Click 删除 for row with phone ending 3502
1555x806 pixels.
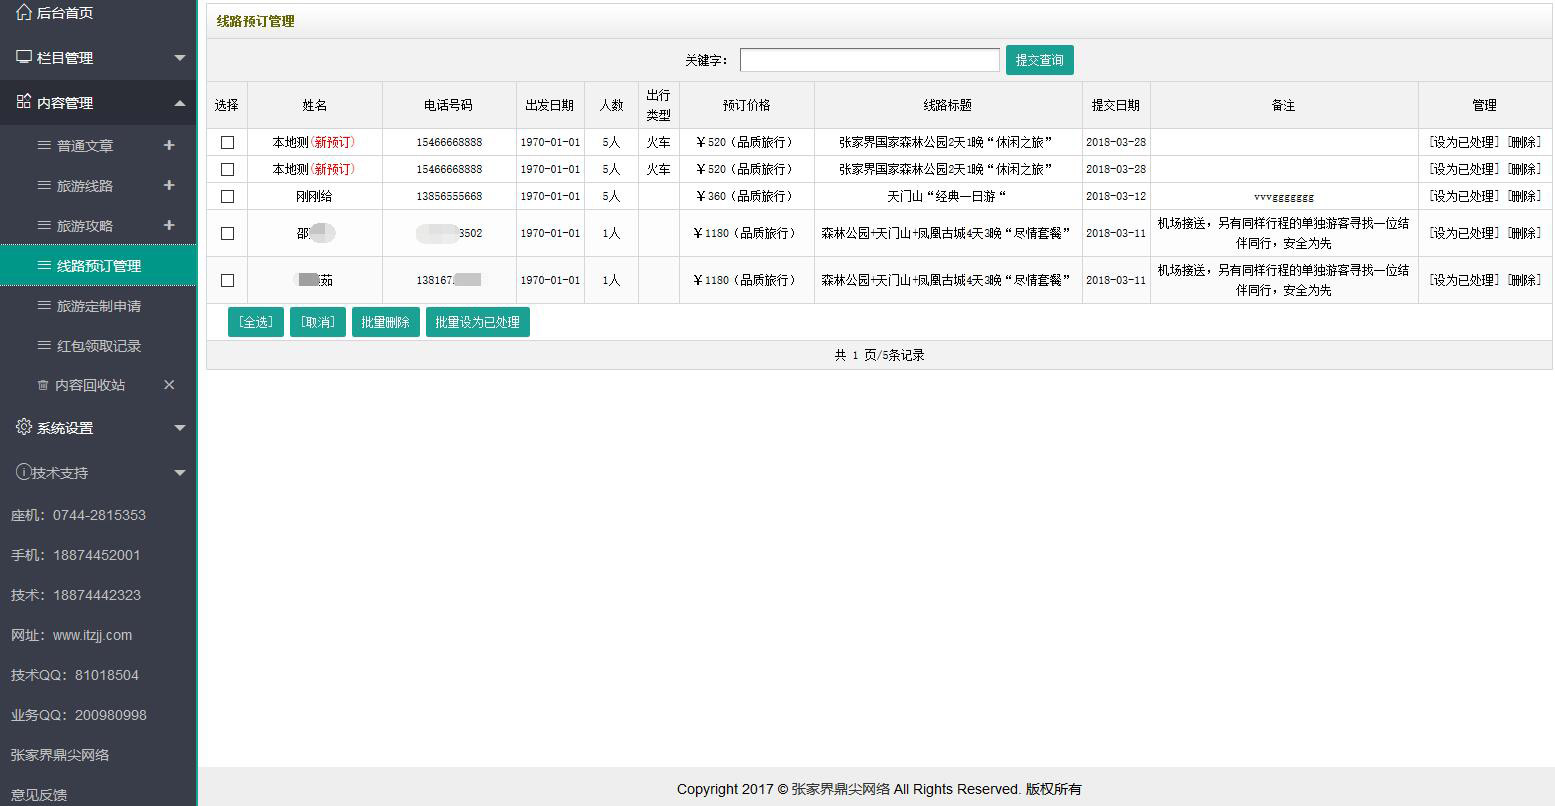pyautogui.click(x=1524, y=233)
